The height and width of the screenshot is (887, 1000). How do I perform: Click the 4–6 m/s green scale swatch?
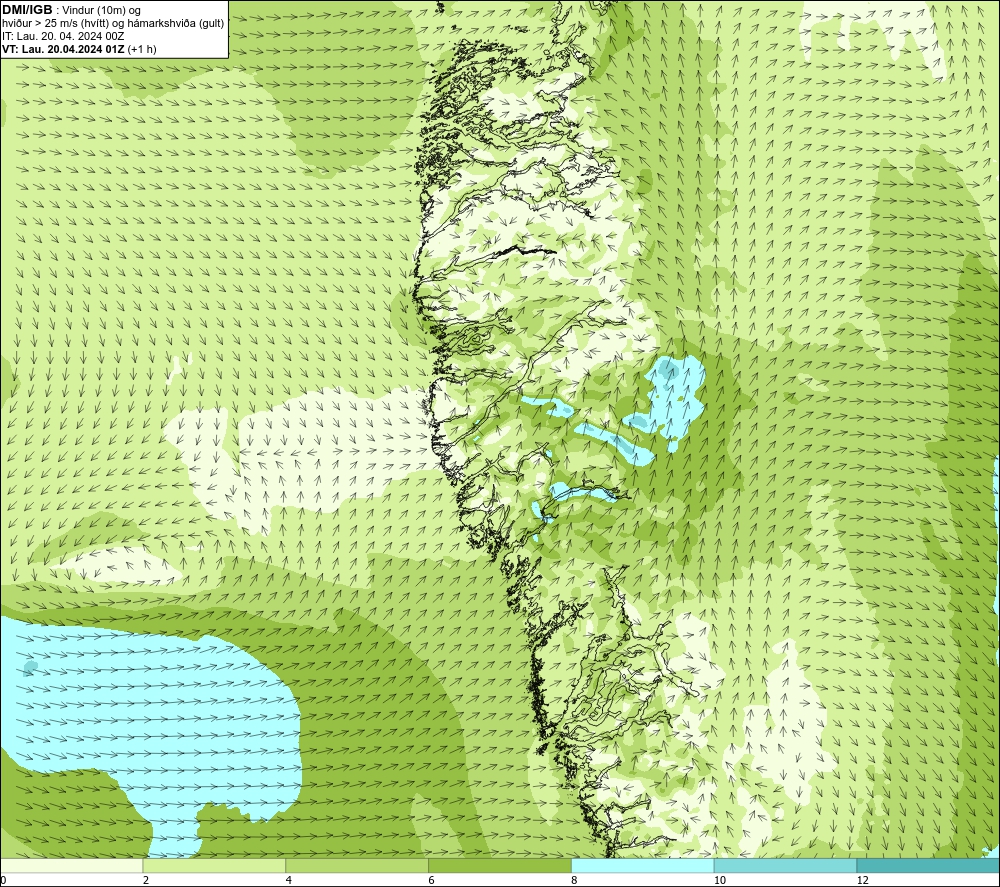coord(357,866)
